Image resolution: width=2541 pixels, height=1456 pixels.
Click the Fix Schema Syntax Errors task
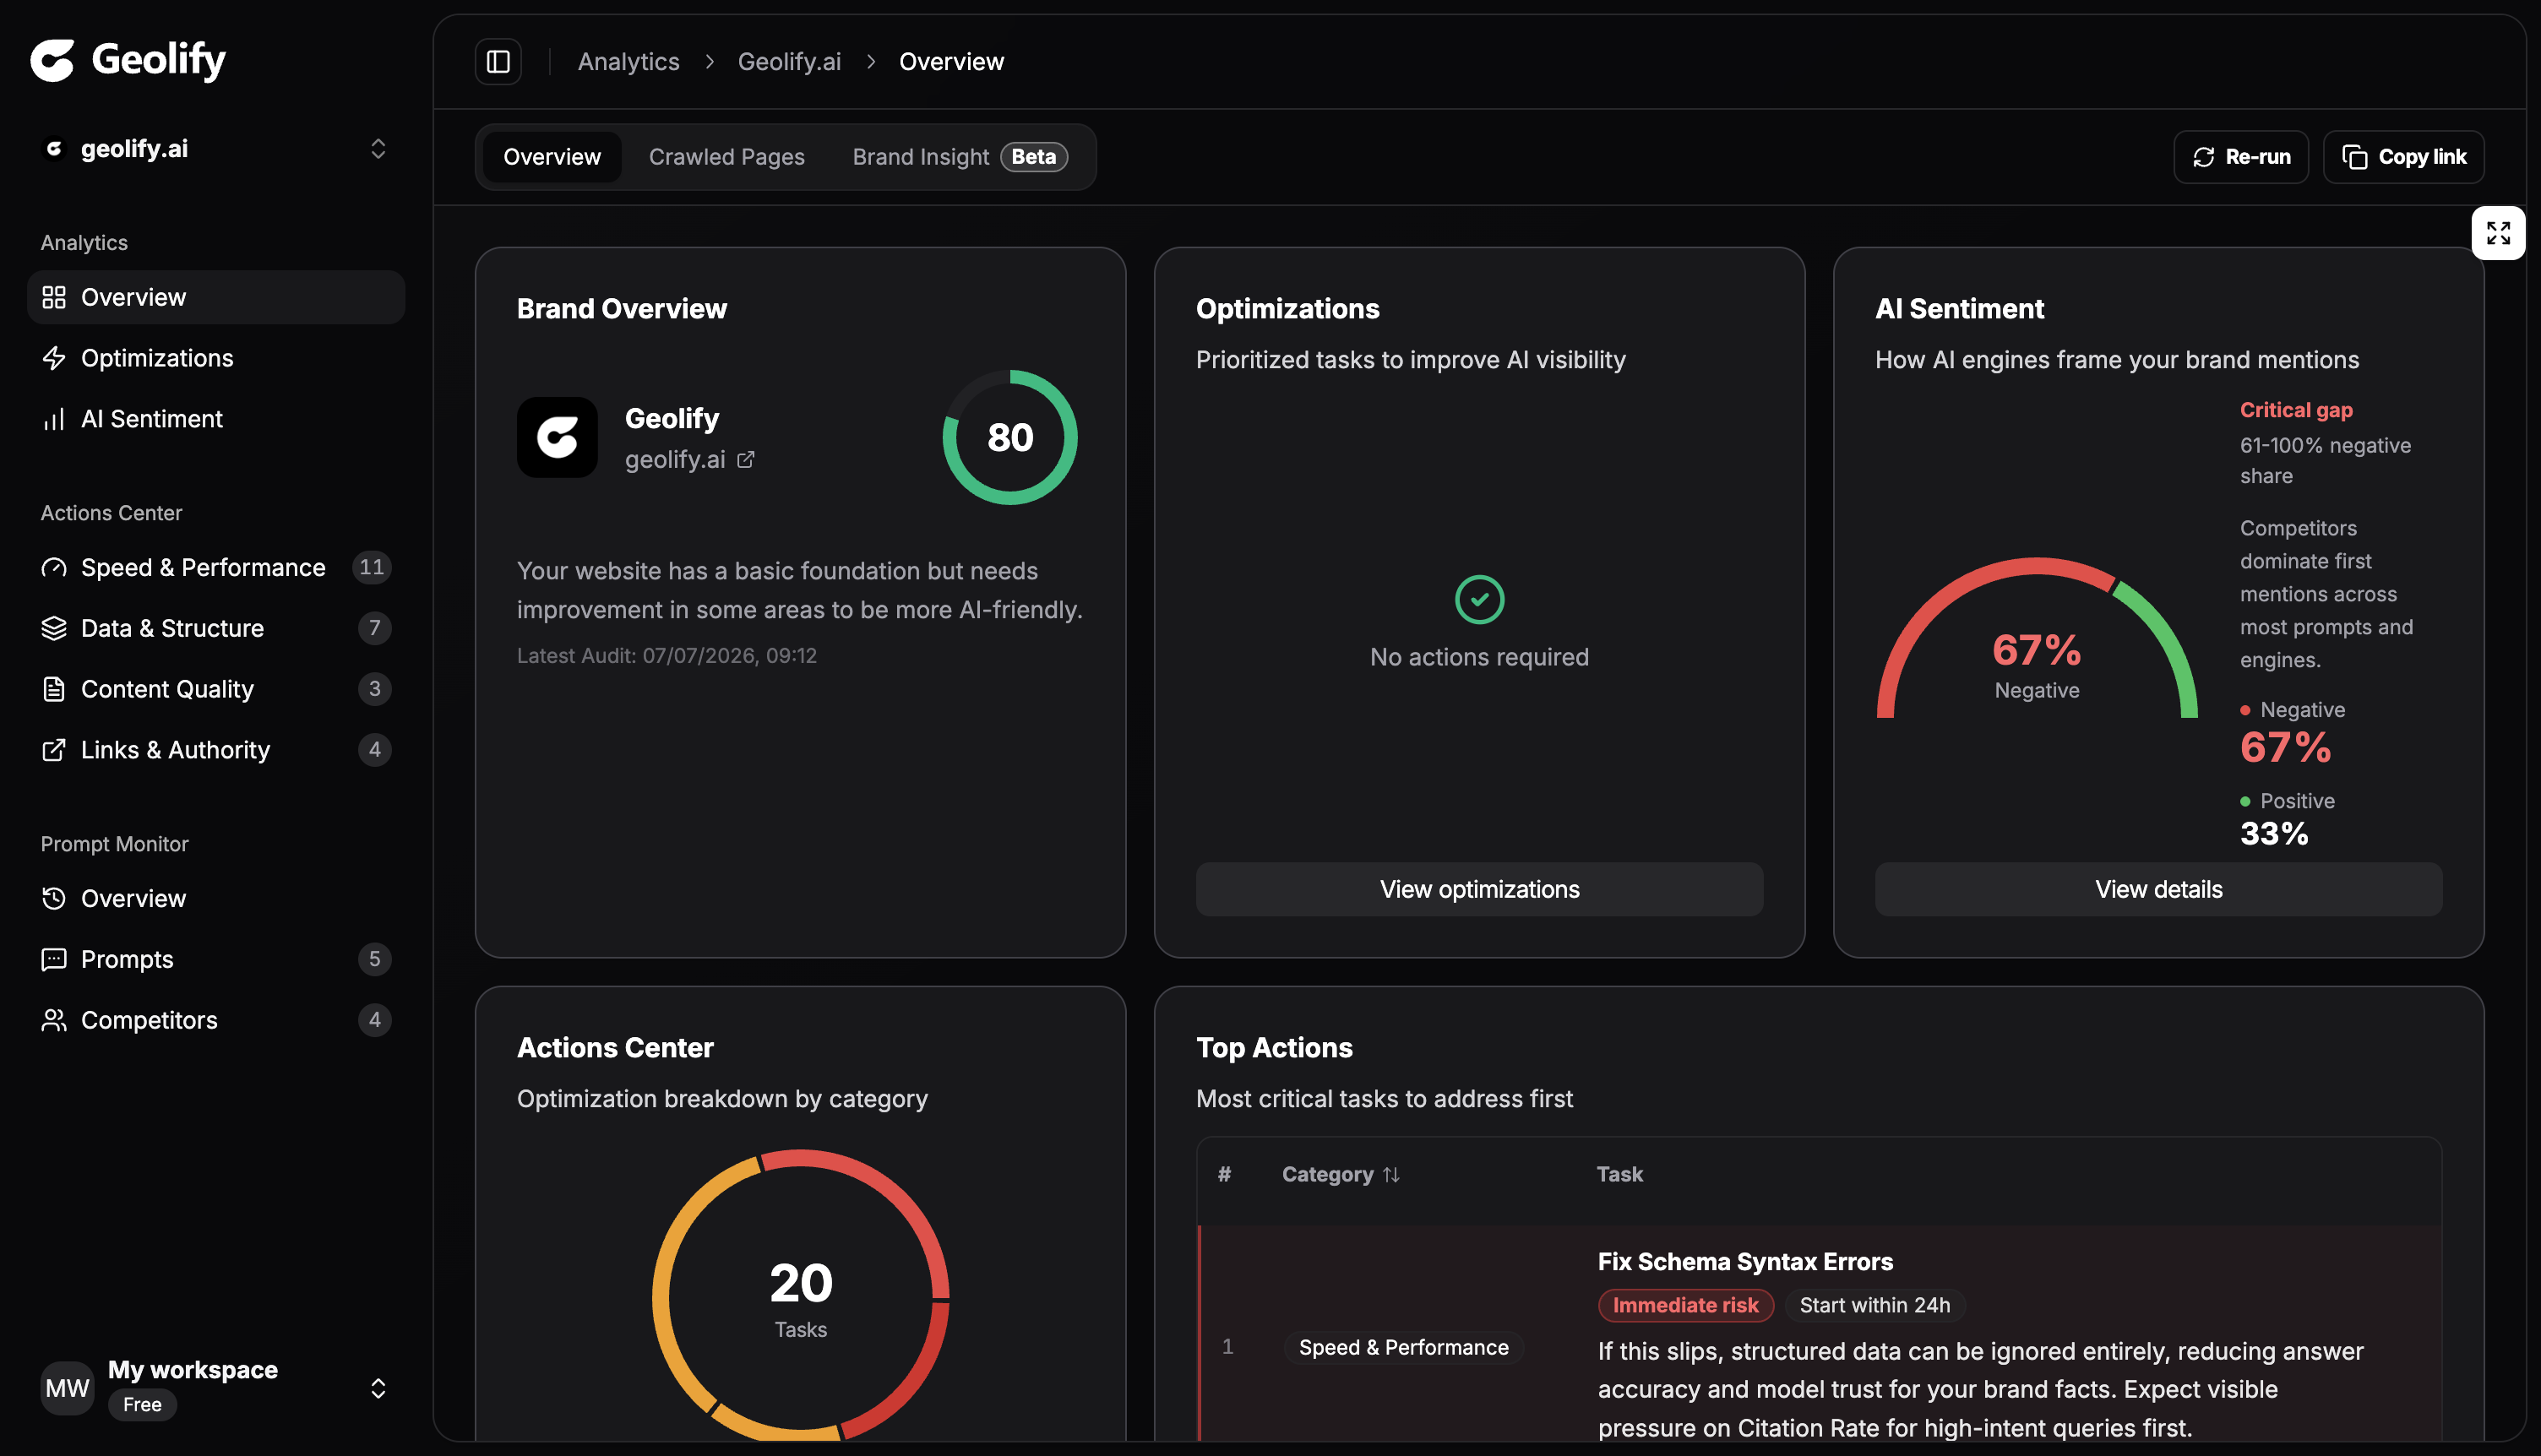[1745, 1262]
